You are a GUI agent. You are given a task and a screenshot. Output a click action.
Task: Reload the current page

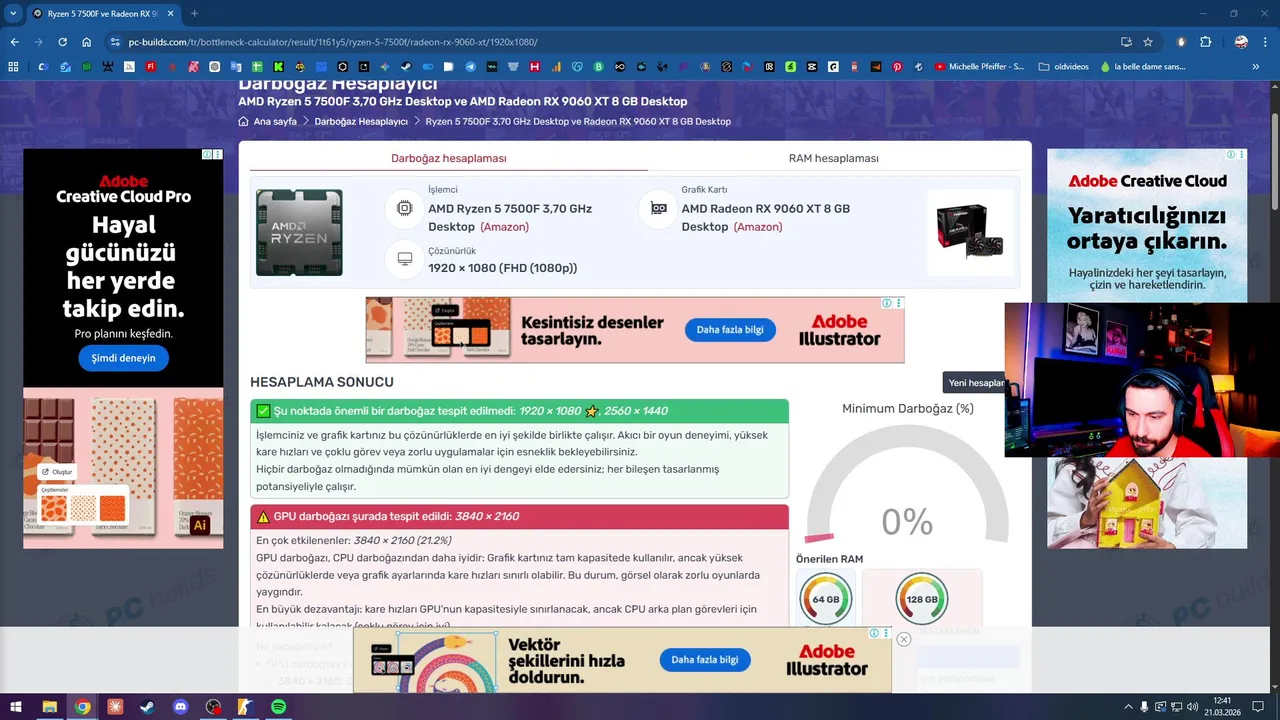click(62, 42)
